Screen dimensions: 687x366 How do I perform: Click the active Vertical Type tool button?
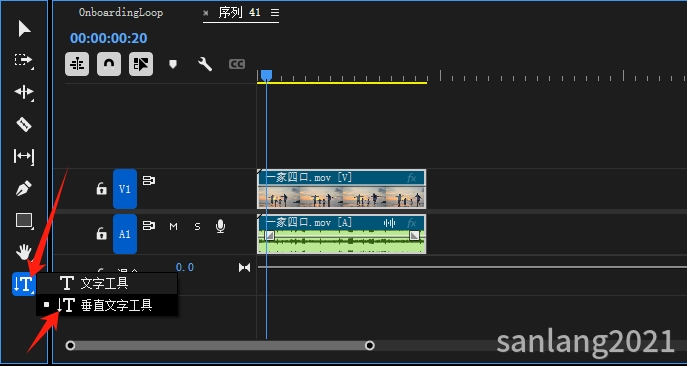[x=24, y=284]
